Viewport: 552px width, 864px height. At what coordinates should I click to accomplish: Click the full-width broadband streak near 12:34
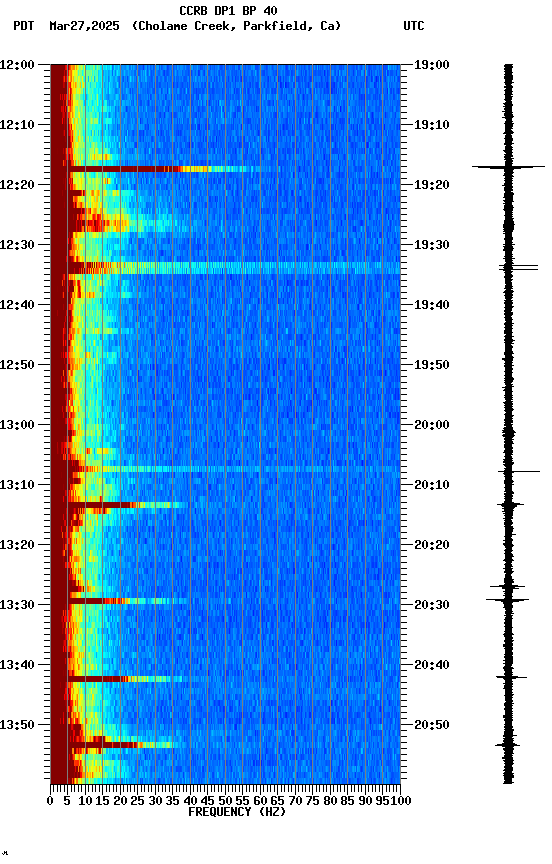(x=234, y=268)
